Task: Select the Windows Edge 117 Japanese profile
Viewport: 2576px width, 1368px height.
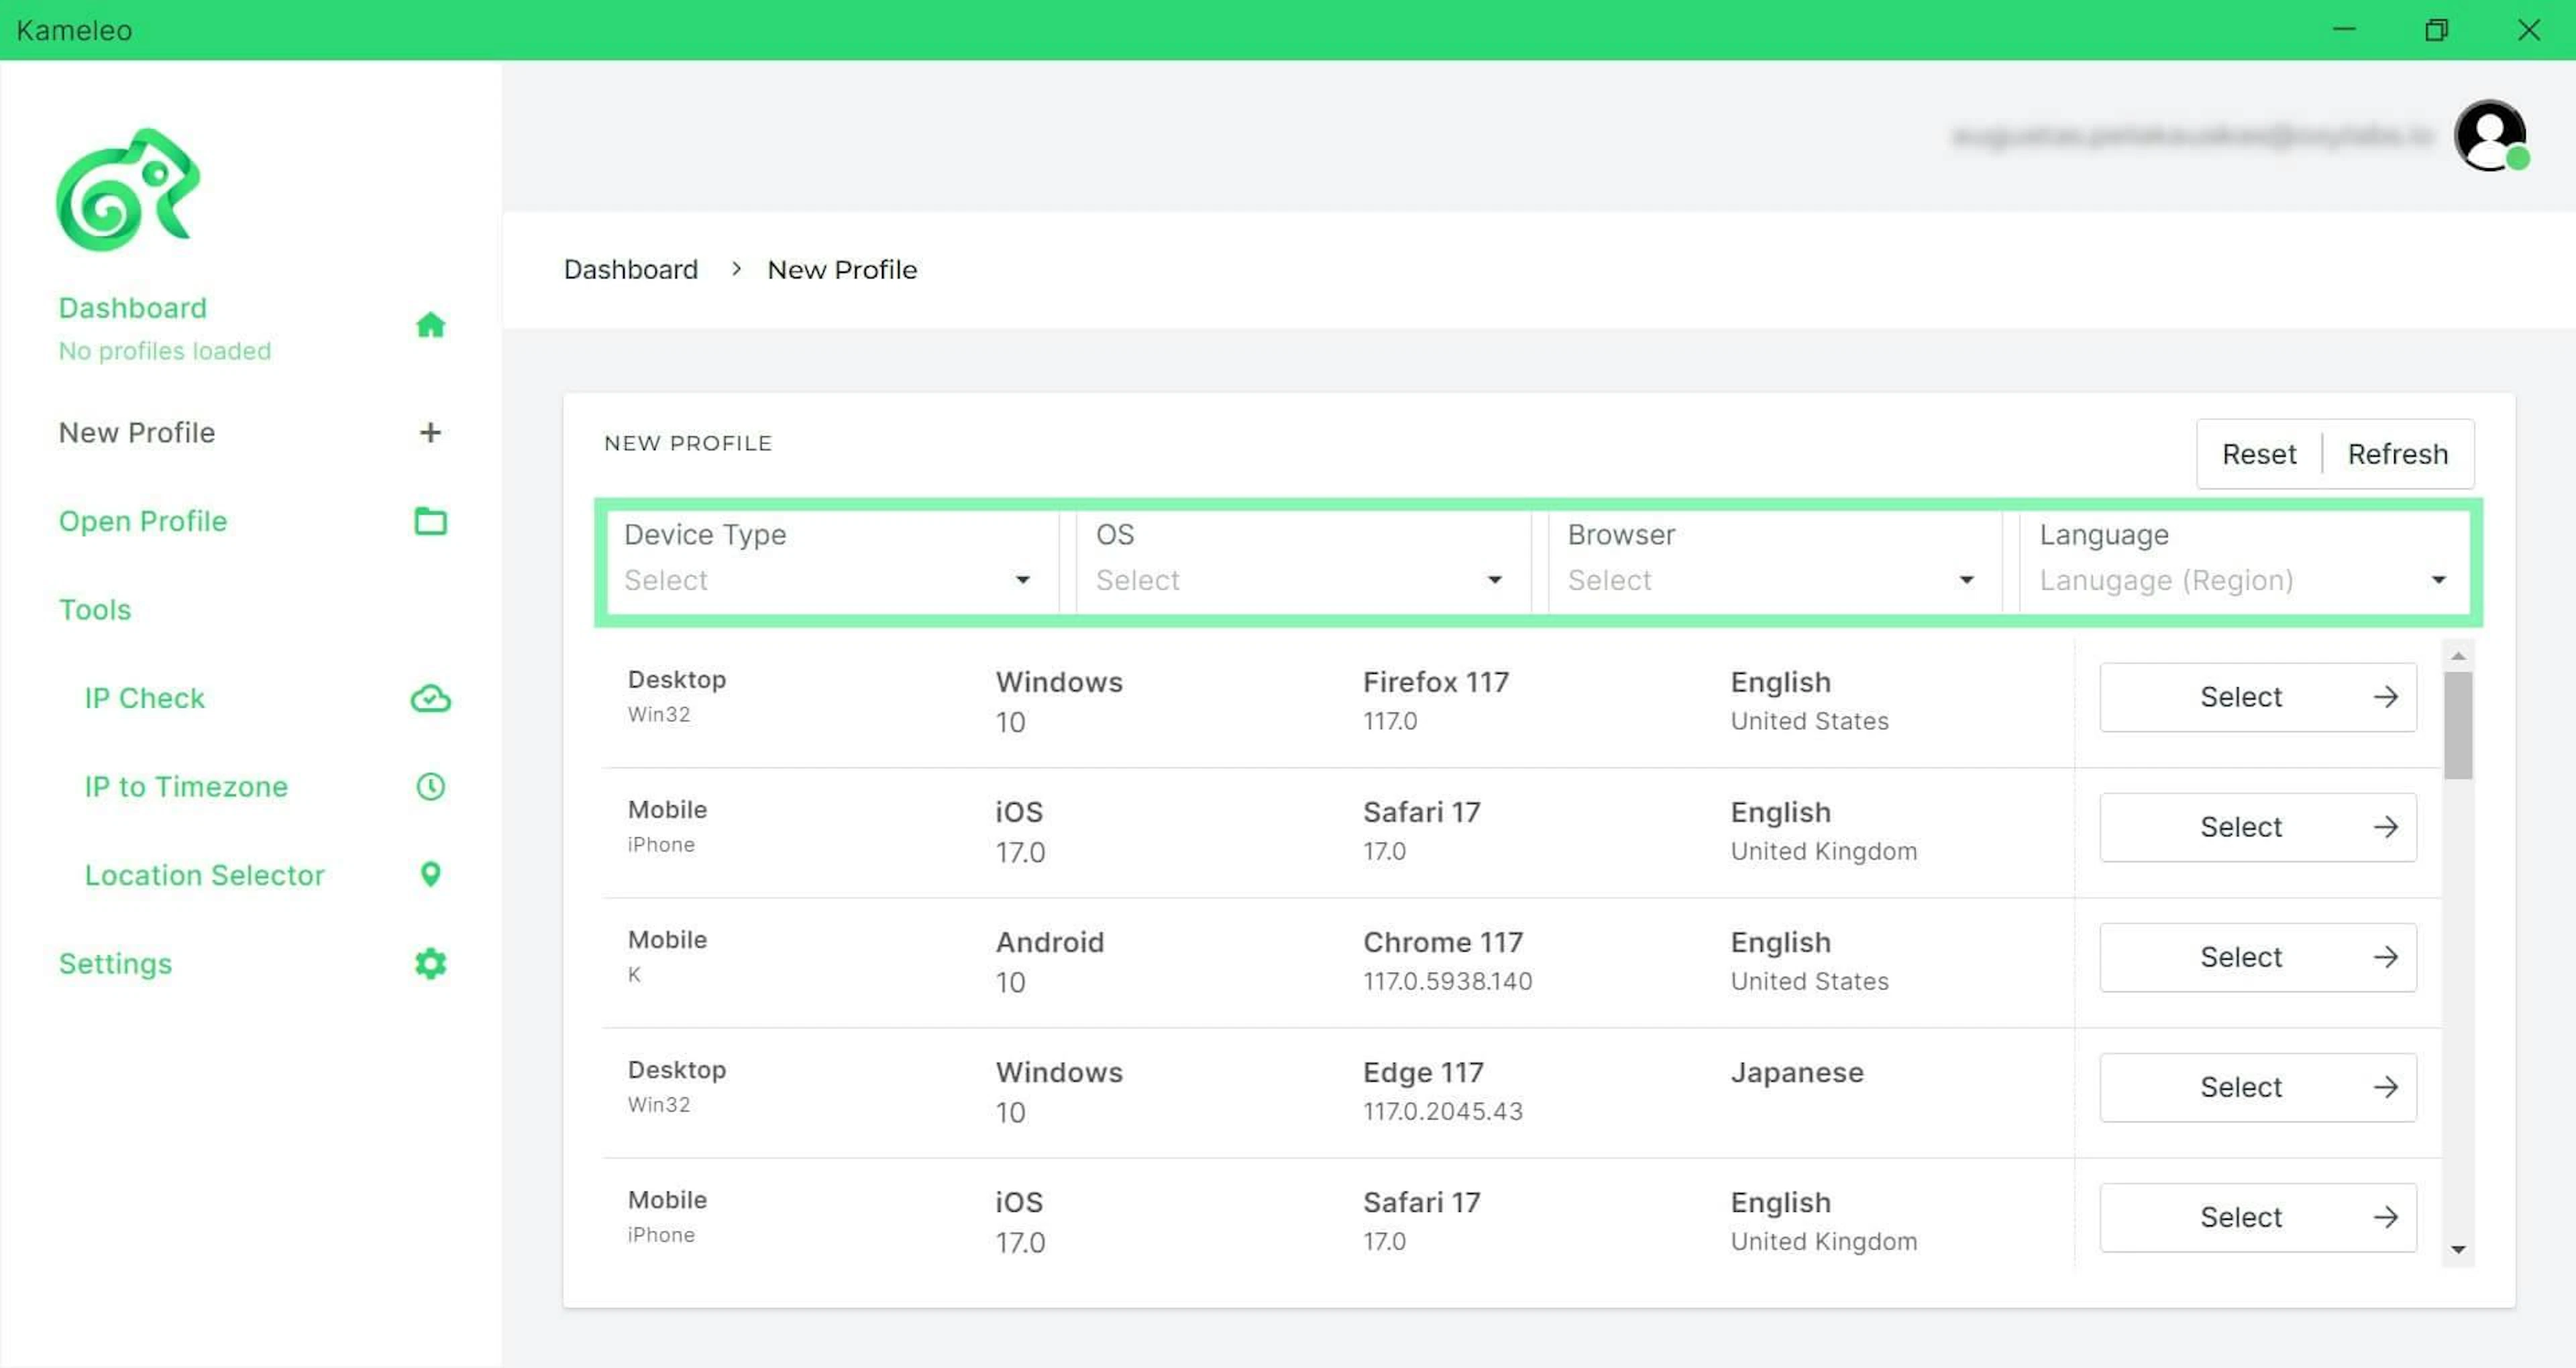Action: point(2258,1087)
